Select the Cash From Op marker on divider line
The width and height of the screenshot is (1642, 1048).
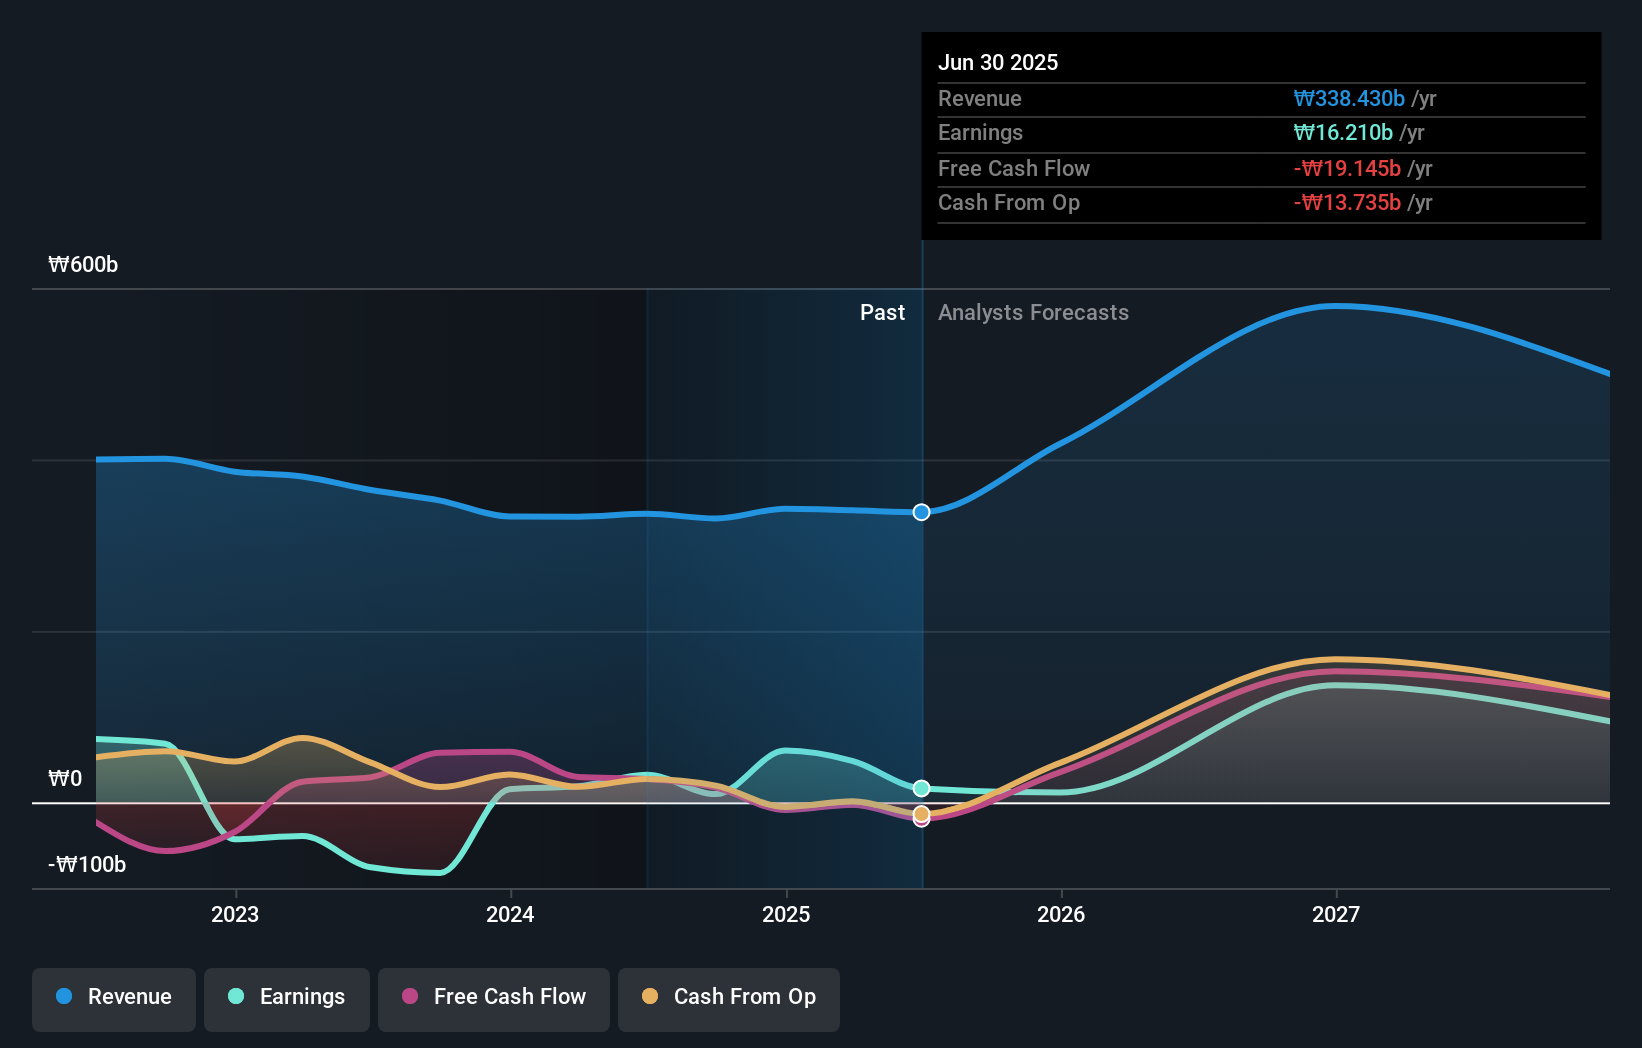coord(921,816)
